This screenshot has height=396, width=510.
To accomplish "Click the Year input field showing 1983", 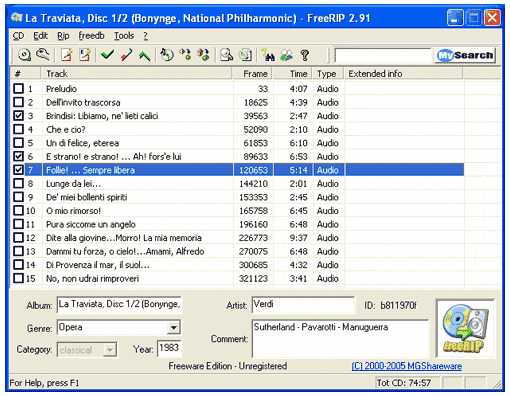I will point(169,348).
